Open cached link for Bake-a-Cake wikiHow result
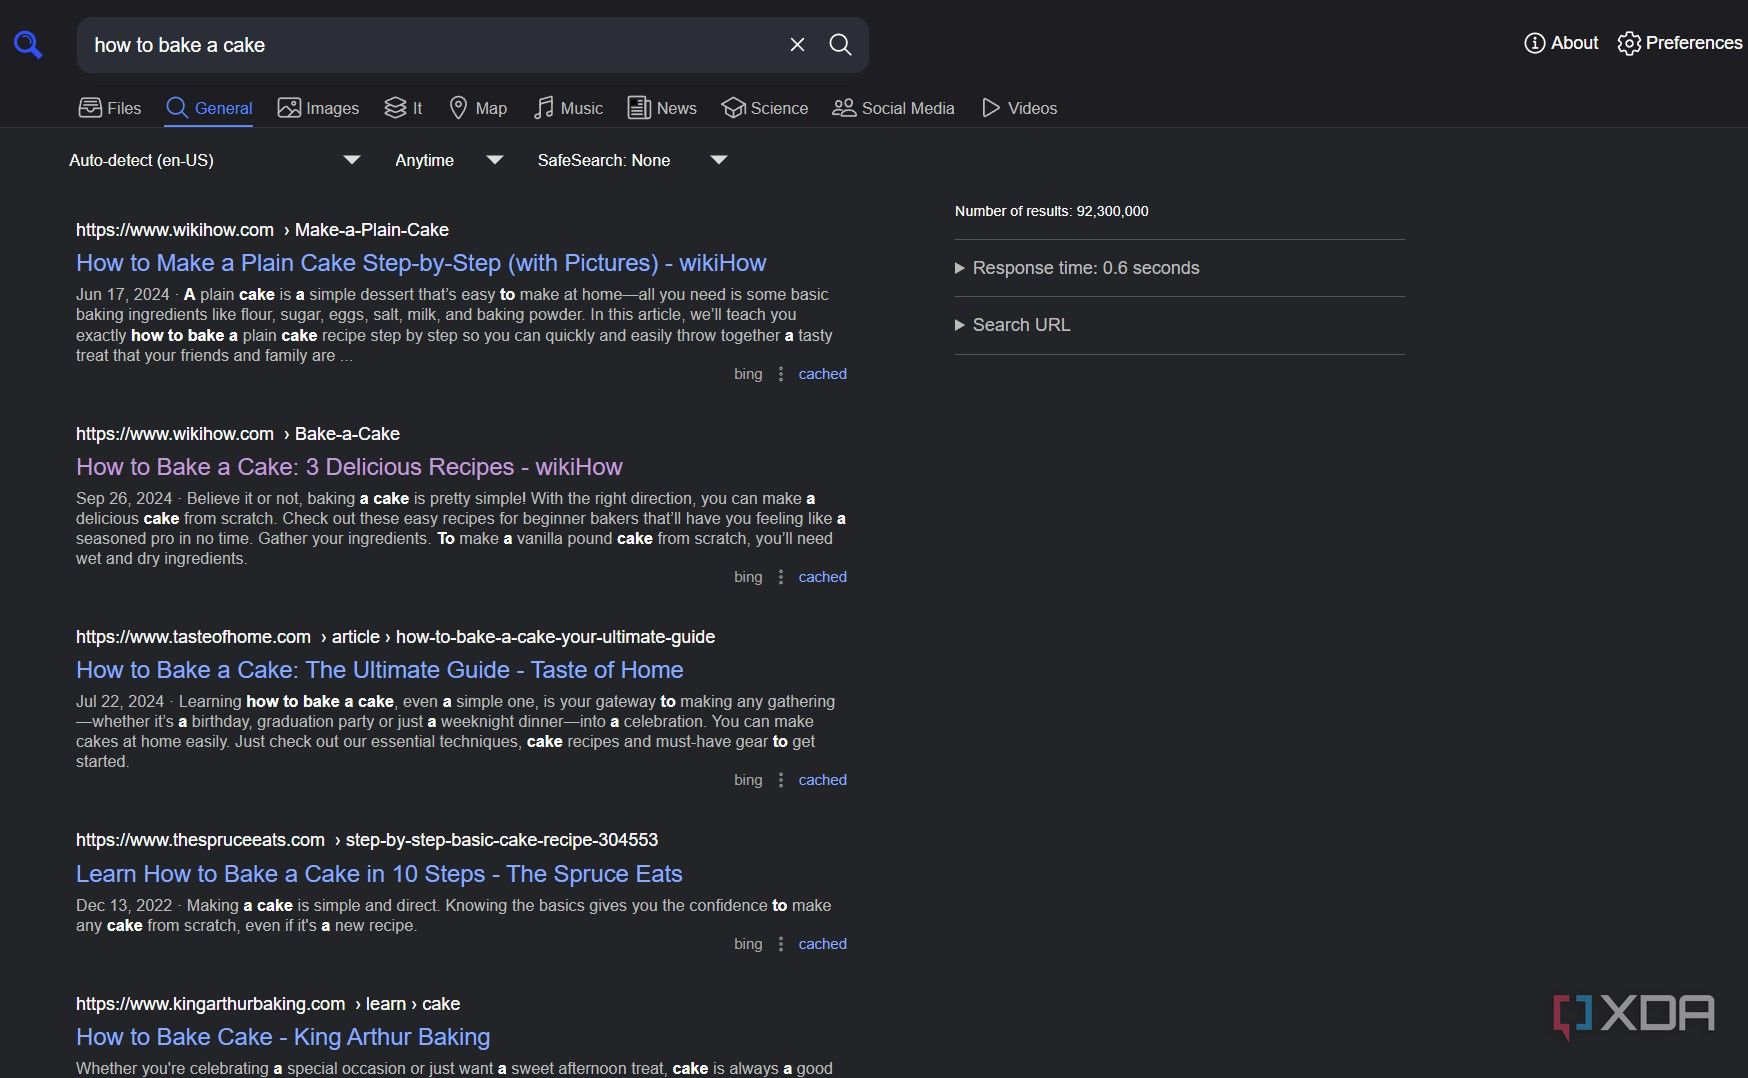Screen dimensions: 1748x1078 [822, 577]
